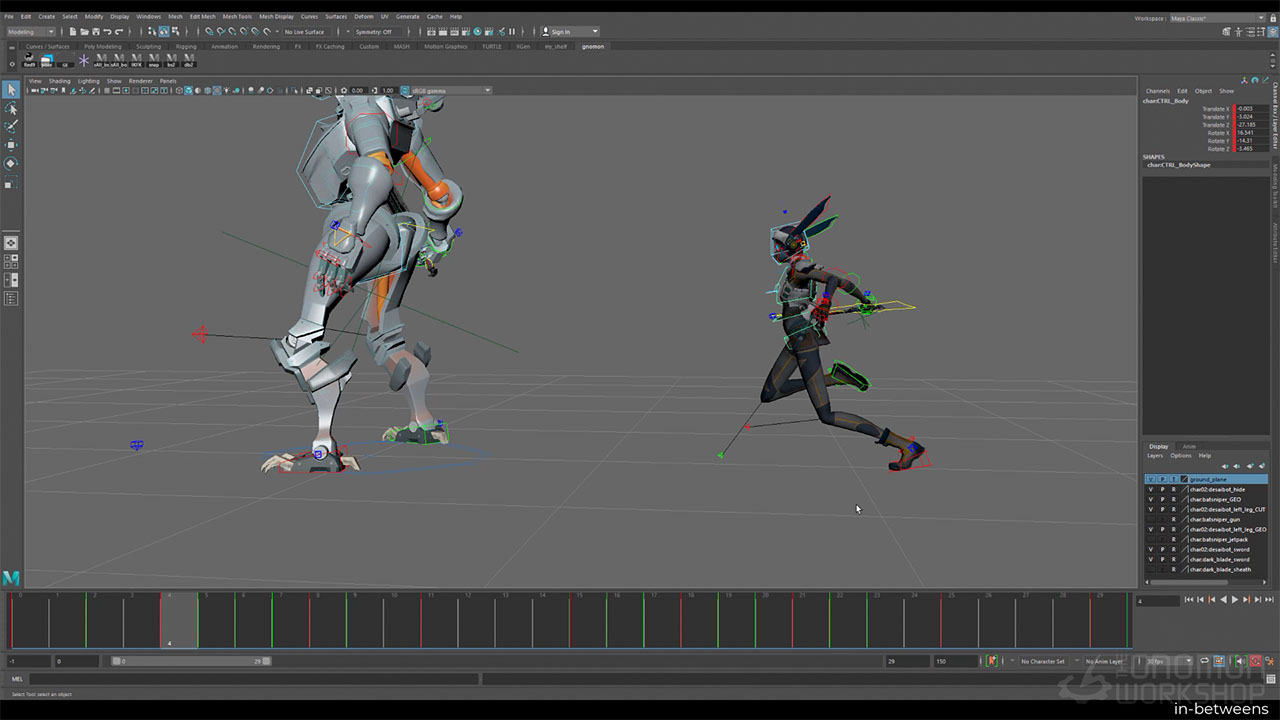Screen dimensions: 1280x720
Task: Click the auto keyframe toggle icon
Action: [x=992, y=661]
